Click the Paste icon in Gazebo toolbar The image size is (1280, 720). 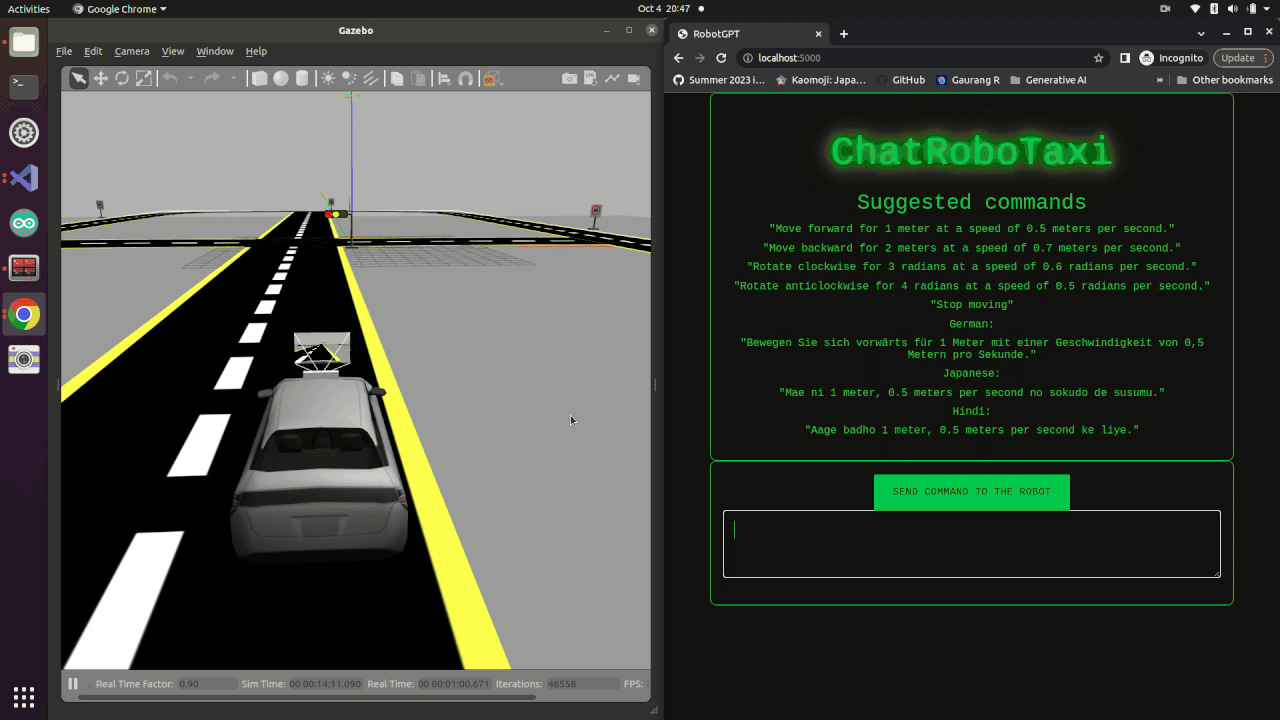click(x=419, y=78)
